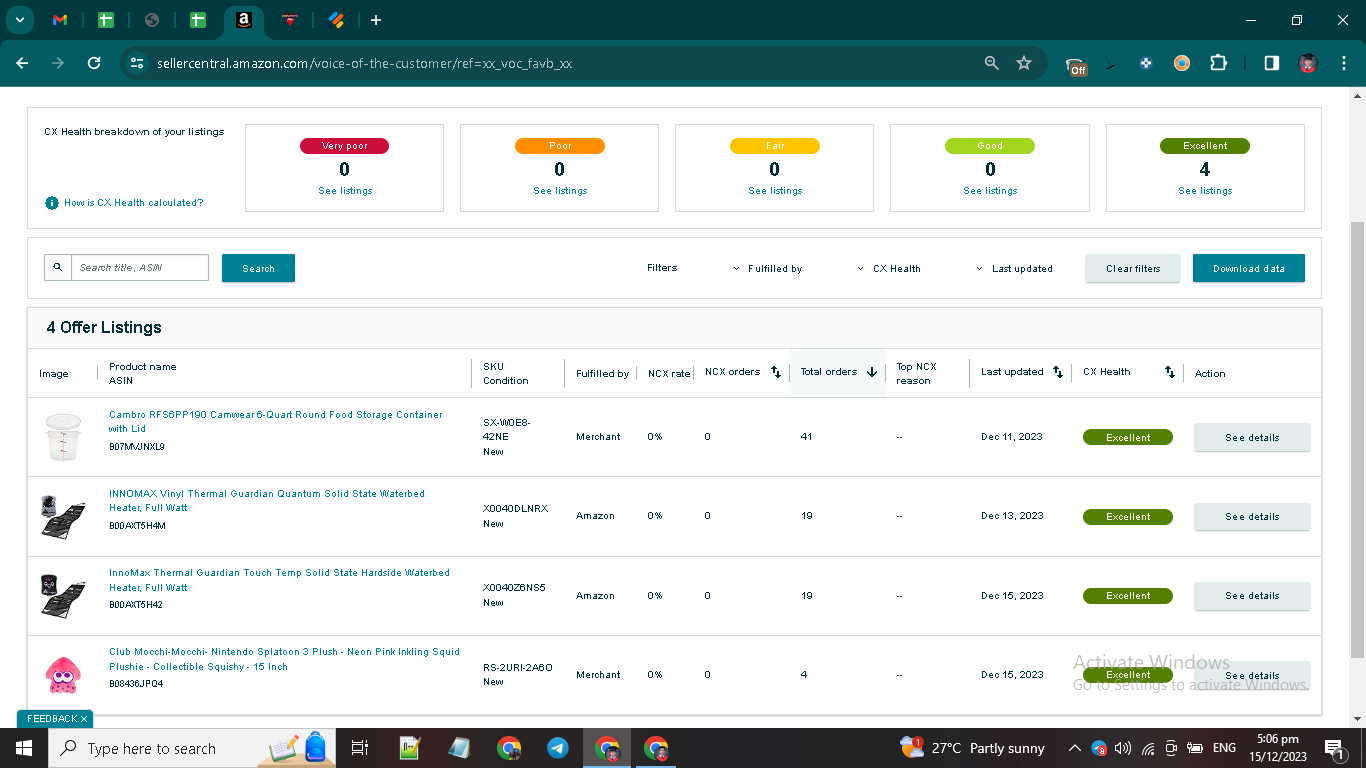Bookmark this page with the star

coord(1024,63)
